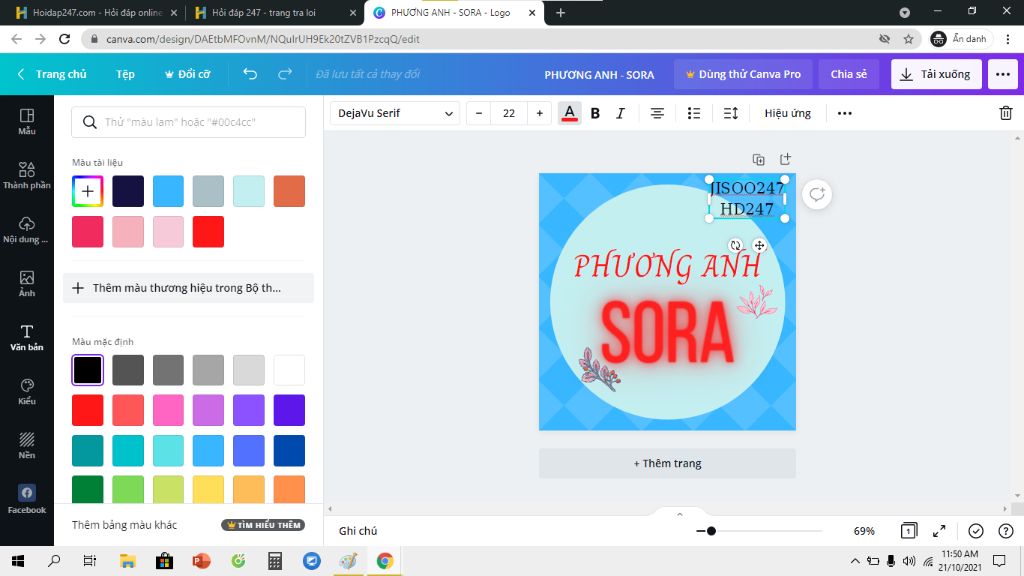Click Thêm màu thương hiệu trong Bộ th...

(188, 288)
